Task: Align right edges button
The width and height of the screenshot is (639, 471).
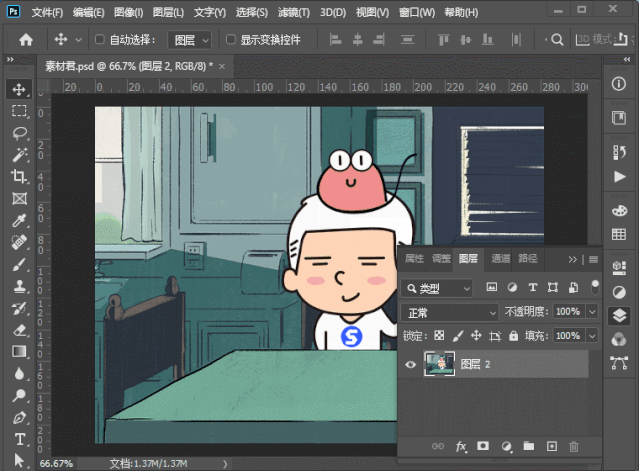Action: [x=379, y=40]
